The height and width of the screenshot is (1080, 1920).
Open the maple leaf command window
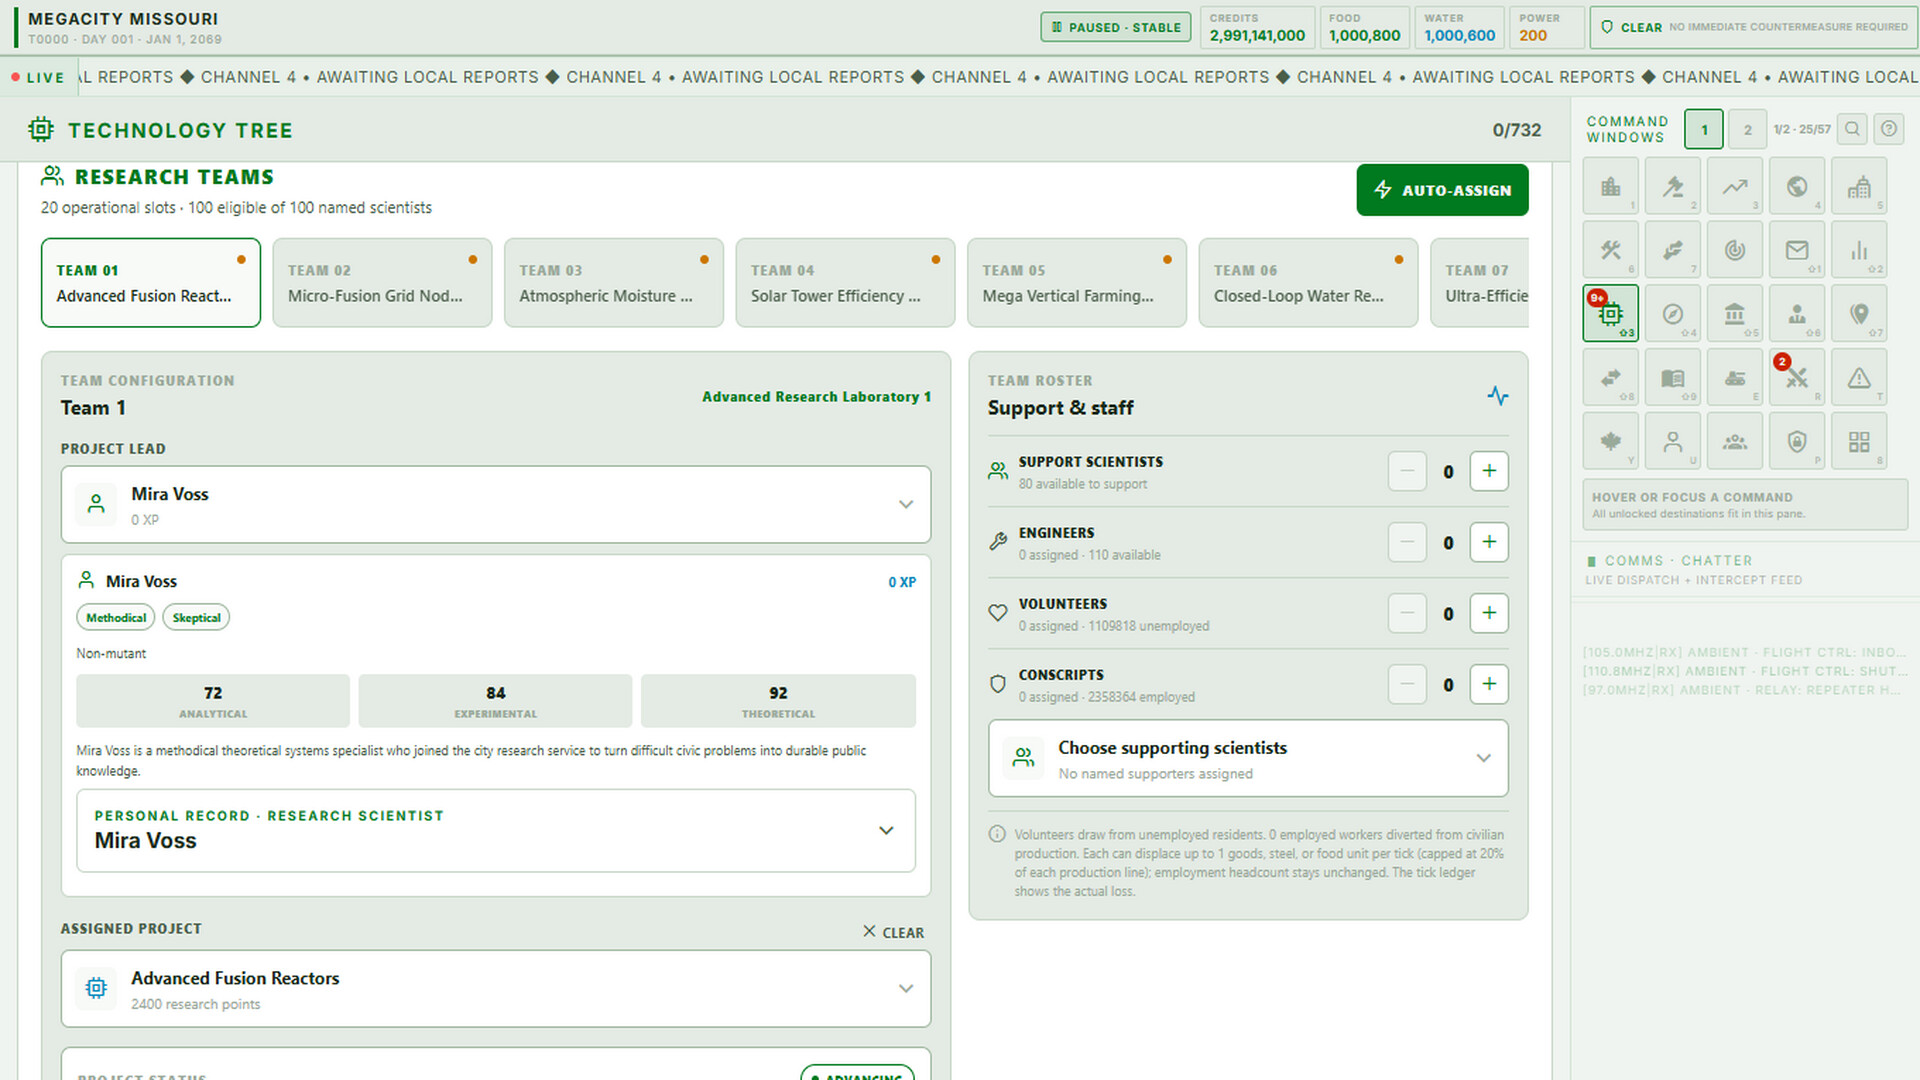(1611, 441)
